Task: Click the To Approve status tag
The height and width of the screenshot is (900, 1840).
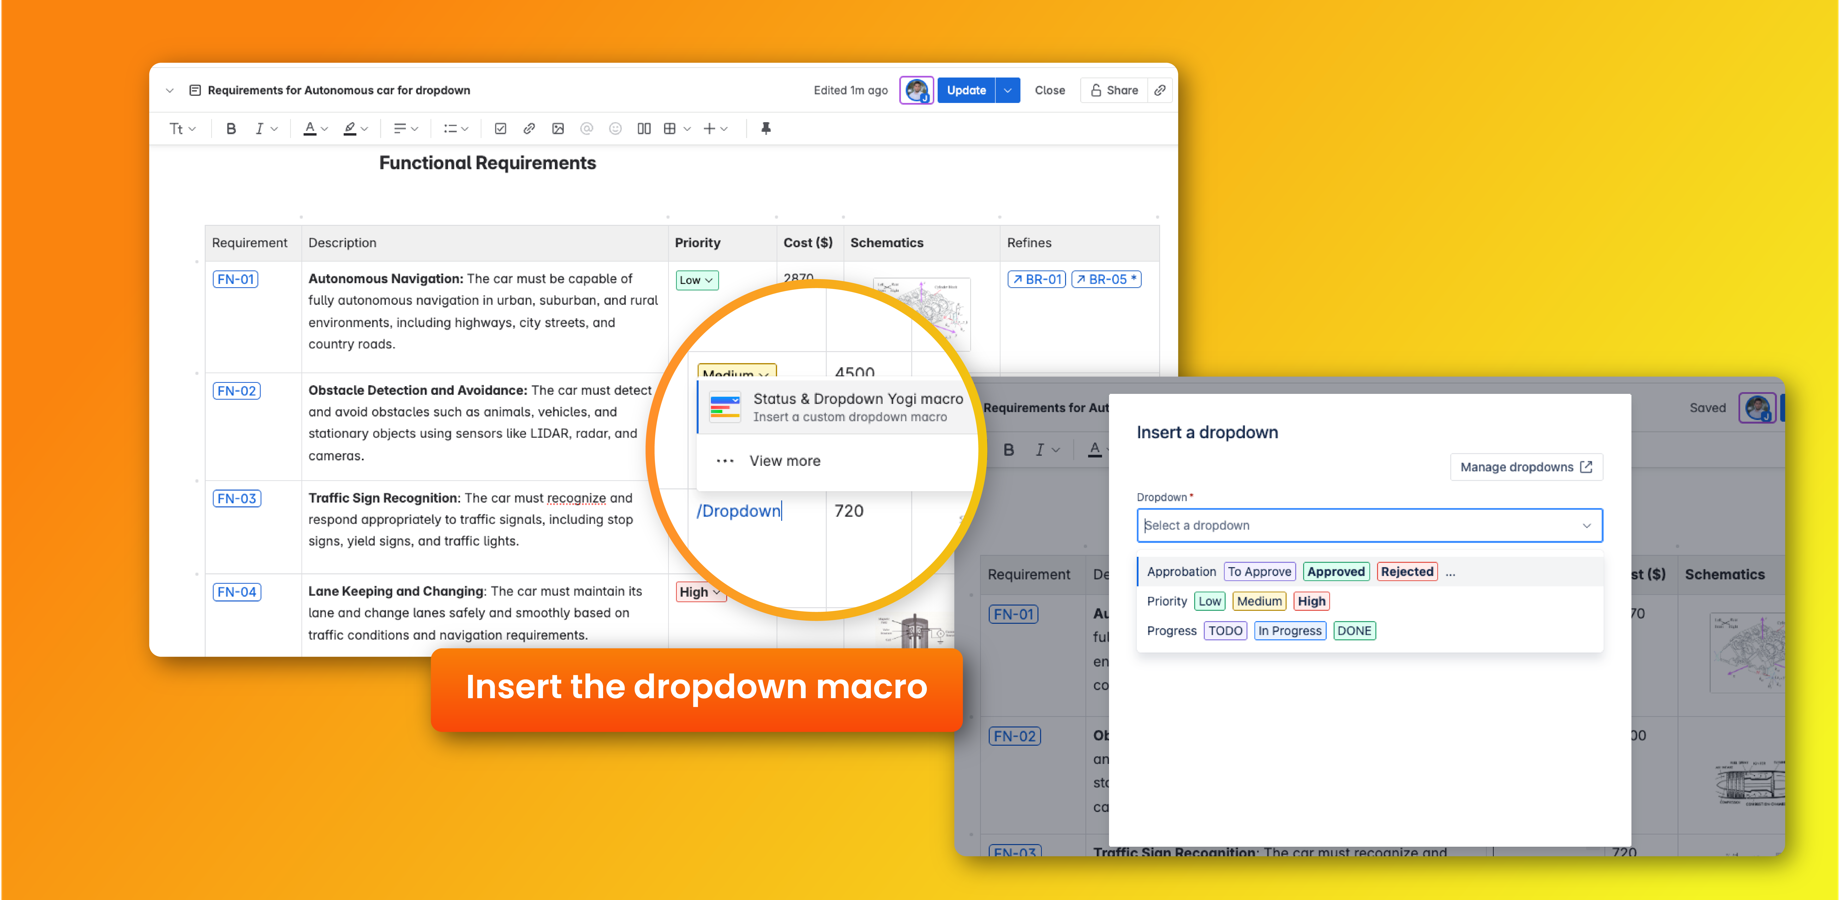Action: click(x=1260, y=572)
